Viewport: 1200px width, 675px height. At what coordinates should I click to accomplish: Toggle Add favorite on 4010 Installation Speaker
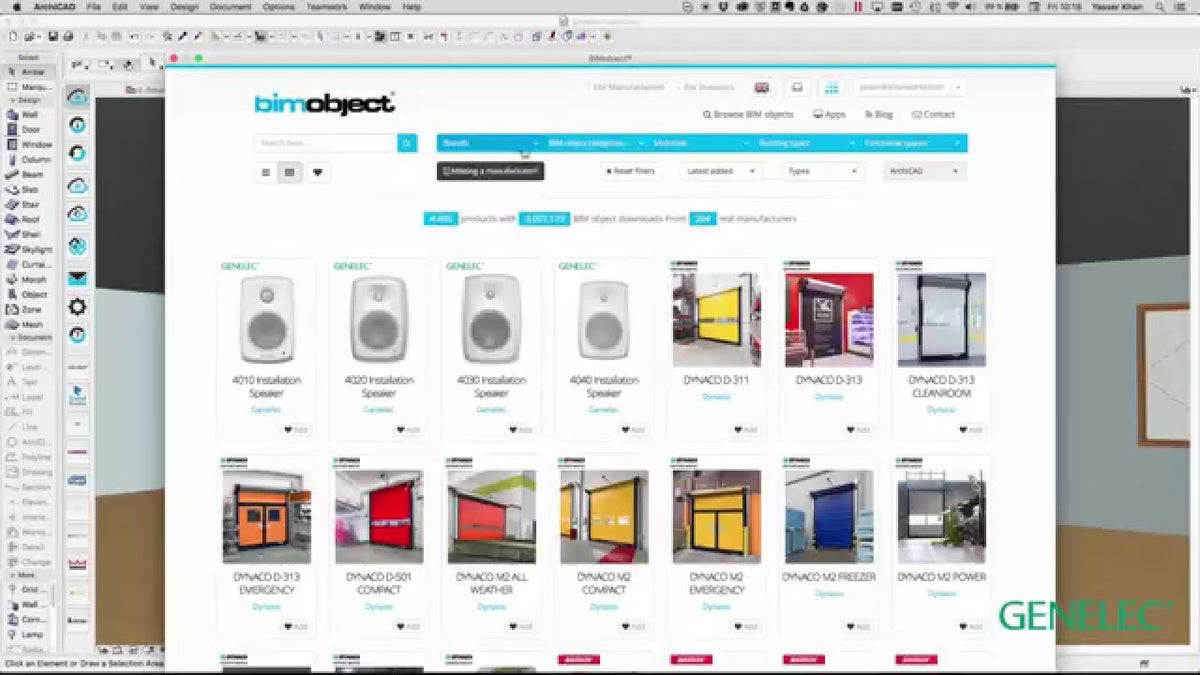click(x=296, y=430)
